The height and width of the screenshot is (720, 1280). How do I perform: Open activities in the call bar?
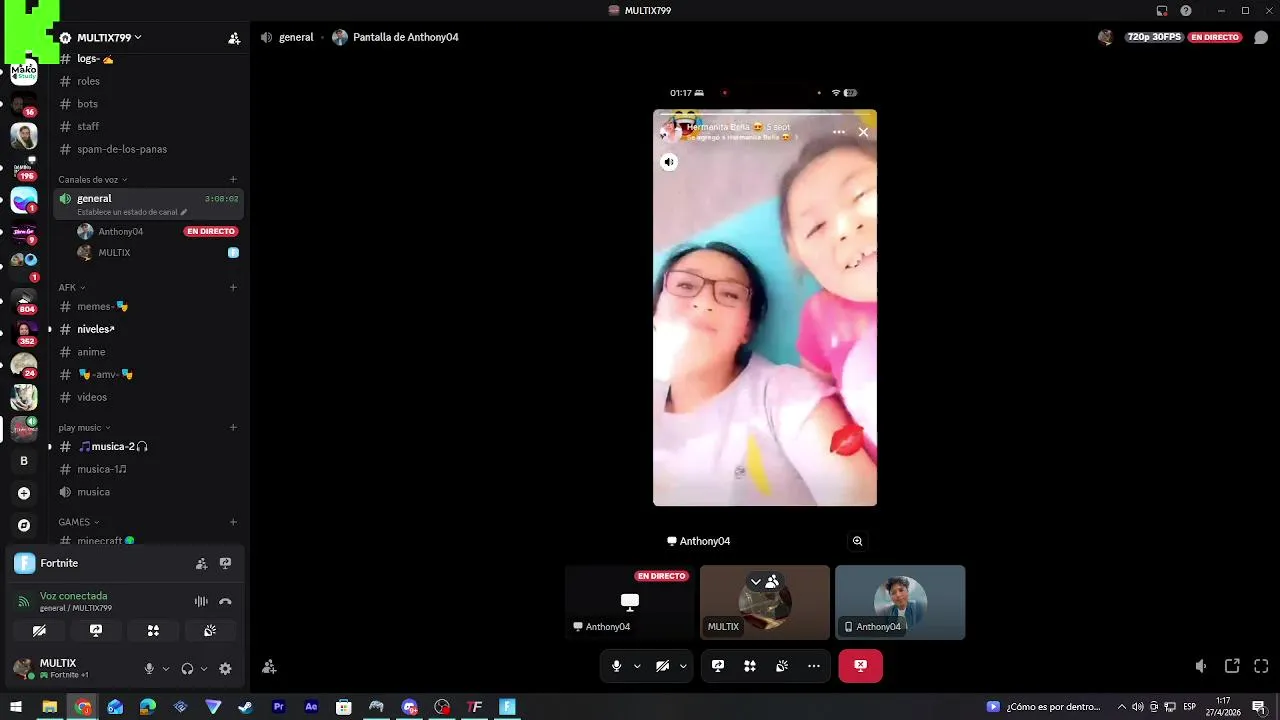(x=750, y=666)
